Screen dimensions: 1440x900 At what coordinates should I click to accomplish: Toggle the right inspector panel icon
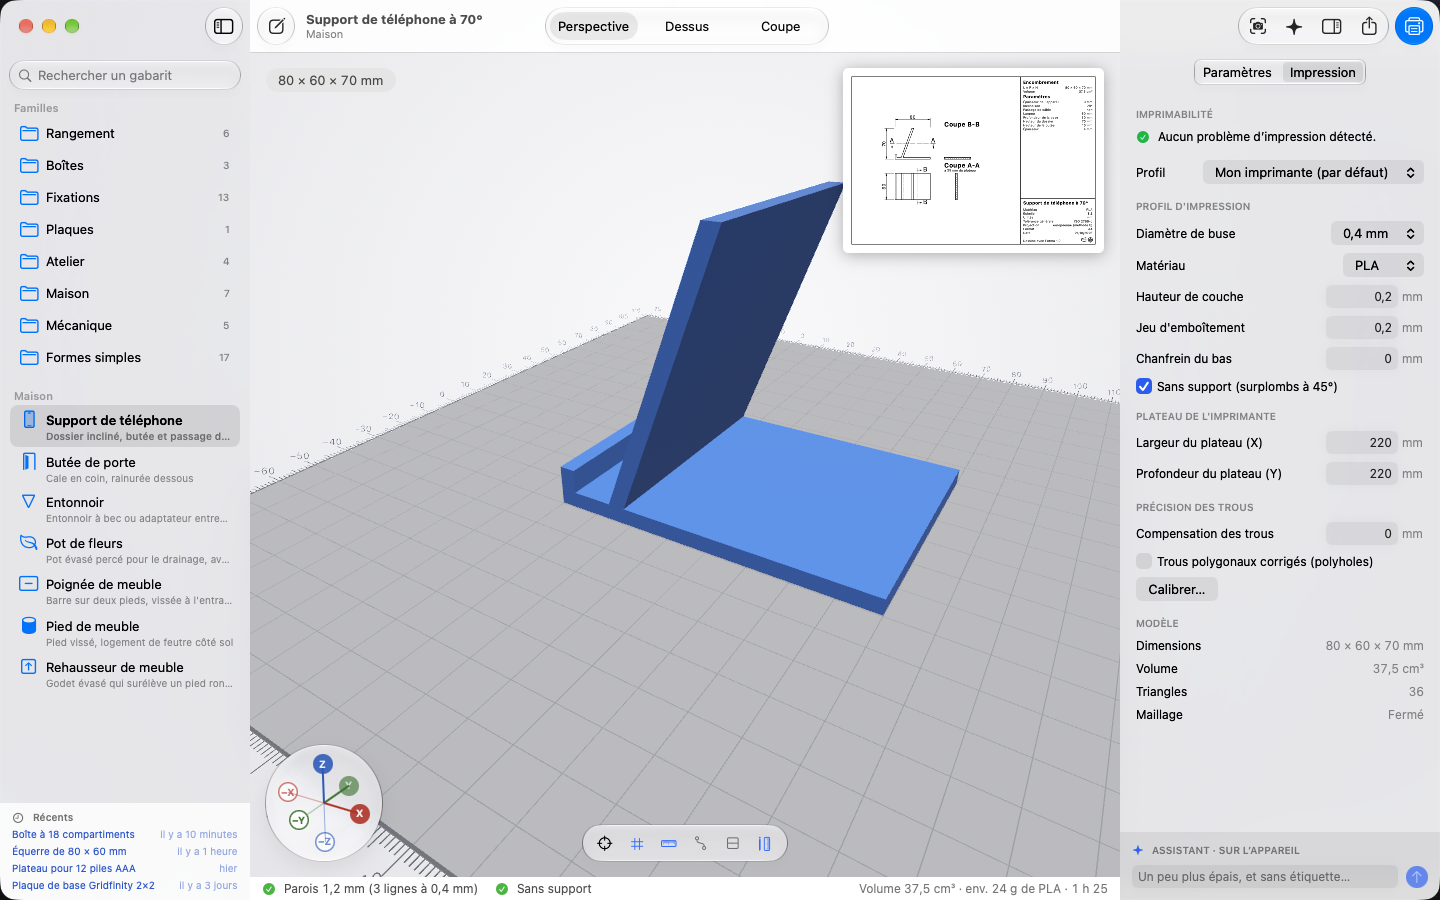pos(1332,26)
